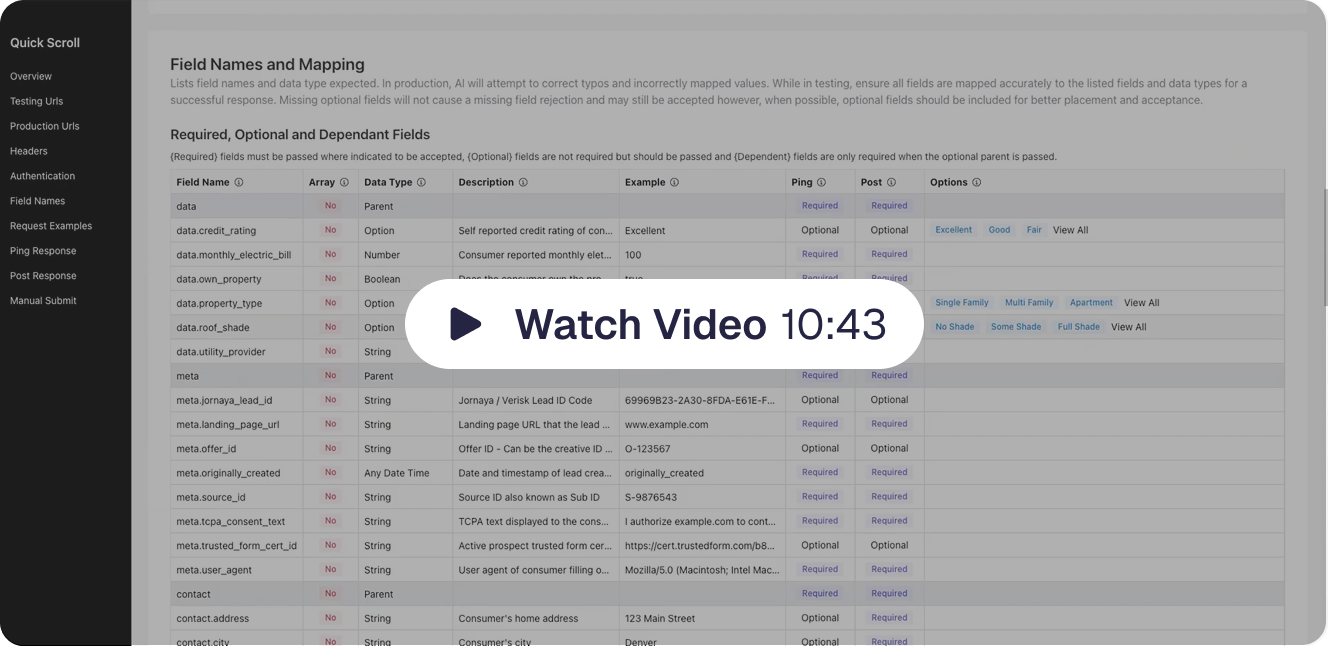This screenshot has height=647, width=1329.
Task: Click info icon next to Field Name header
Action: click(x=239, y=183)
